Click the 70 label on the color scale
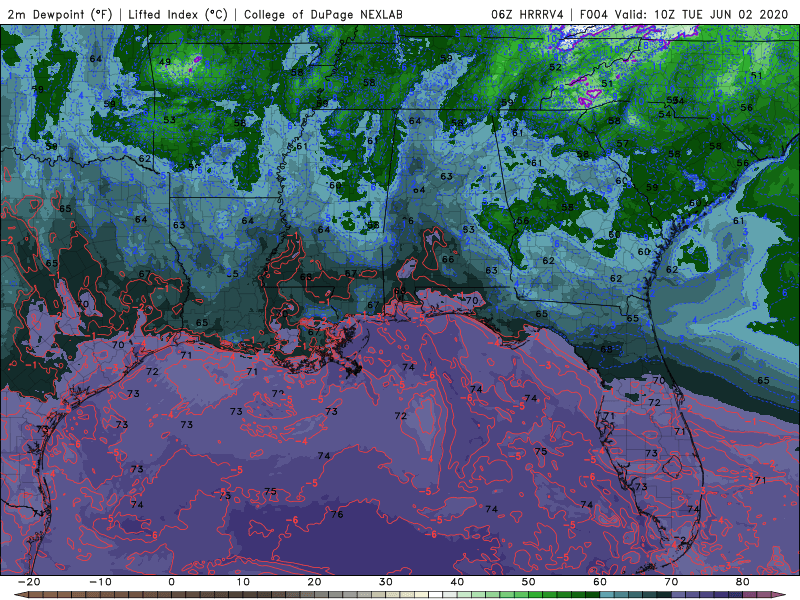800x600 pixels. point(671,582)
